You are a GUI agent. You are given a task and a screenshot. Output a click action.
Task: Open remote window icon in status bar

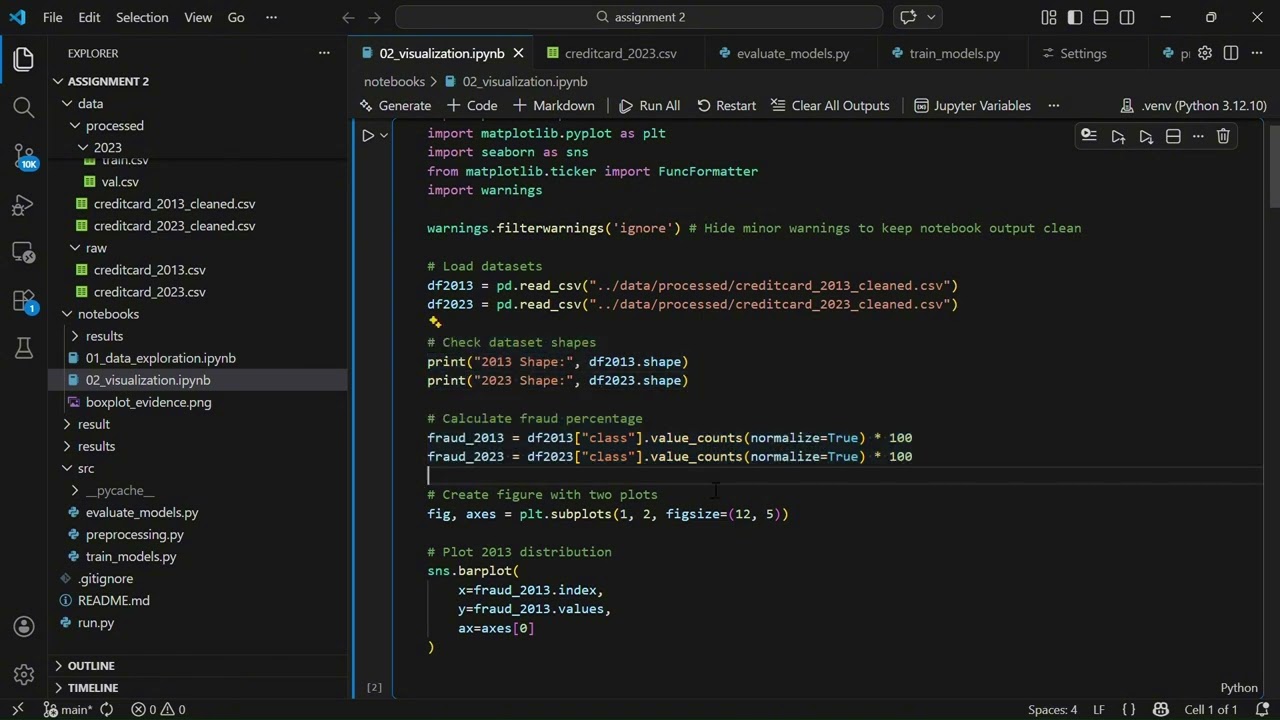click(18, 709)
